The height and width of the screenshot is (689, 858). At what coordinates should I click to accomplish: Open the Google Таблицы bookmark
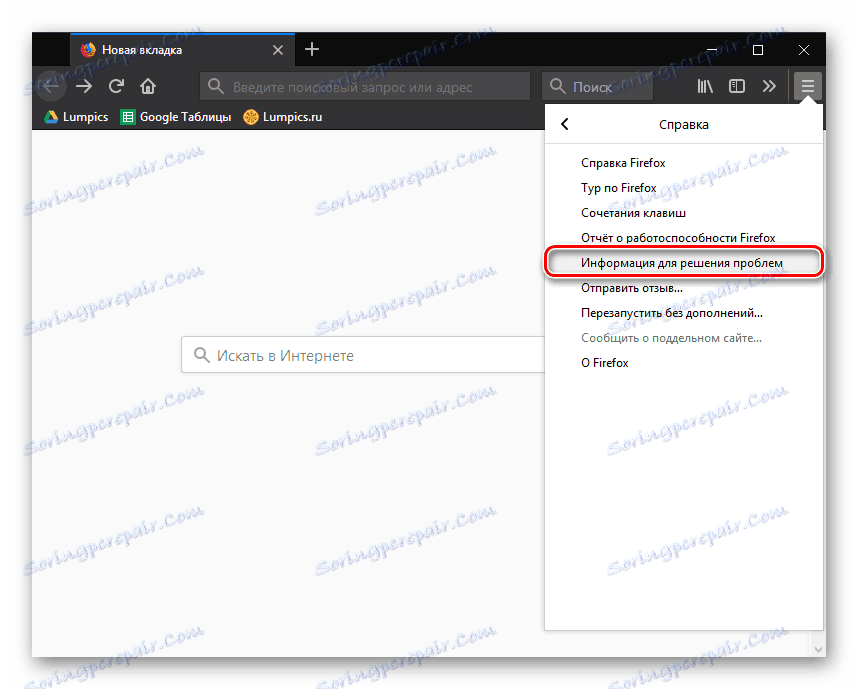(x=176, y=117)
